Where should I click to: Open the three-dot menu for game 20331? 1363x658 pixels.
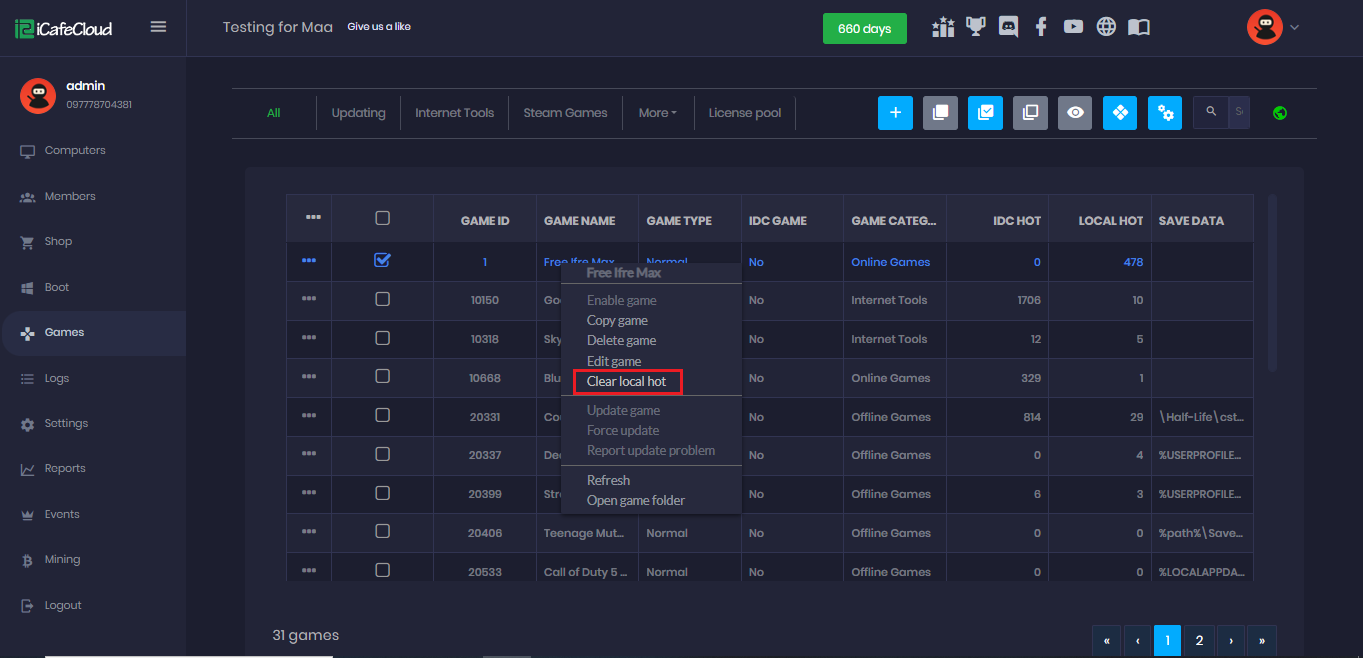pyautogui.click(x=309, y=416)
